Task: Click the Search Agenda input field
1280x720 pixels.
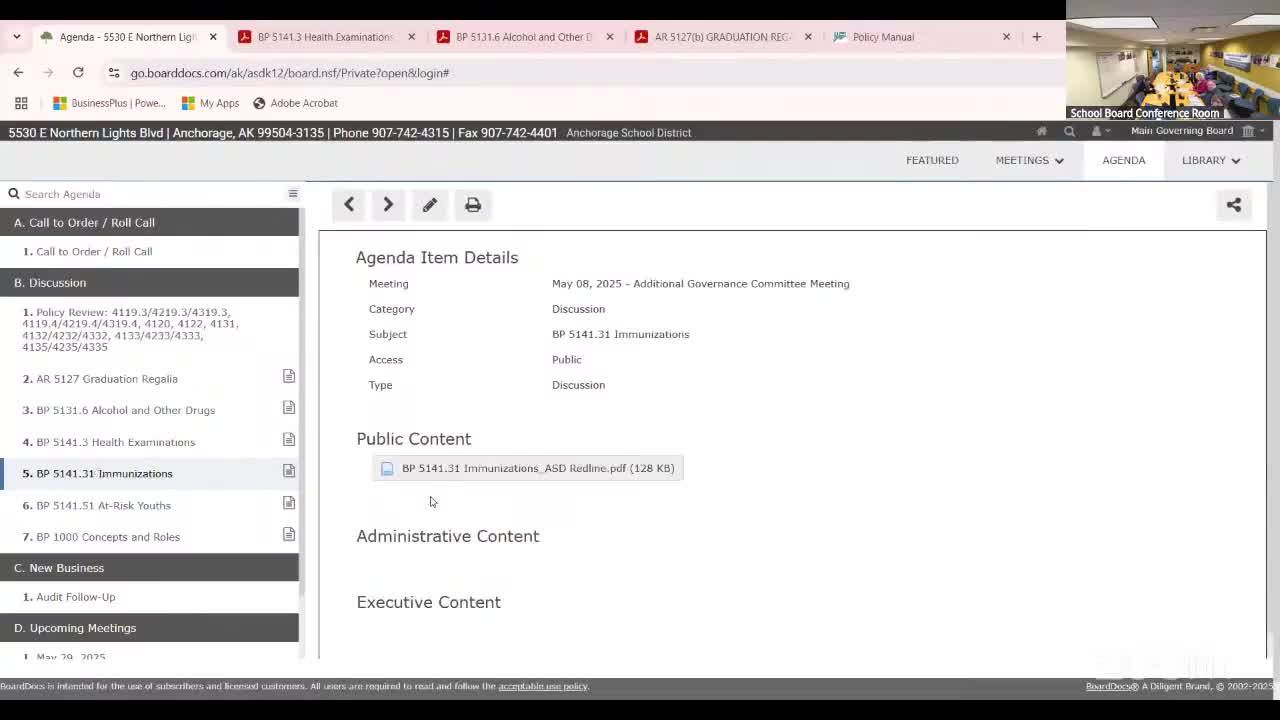Action: click(x=150, y=194)
